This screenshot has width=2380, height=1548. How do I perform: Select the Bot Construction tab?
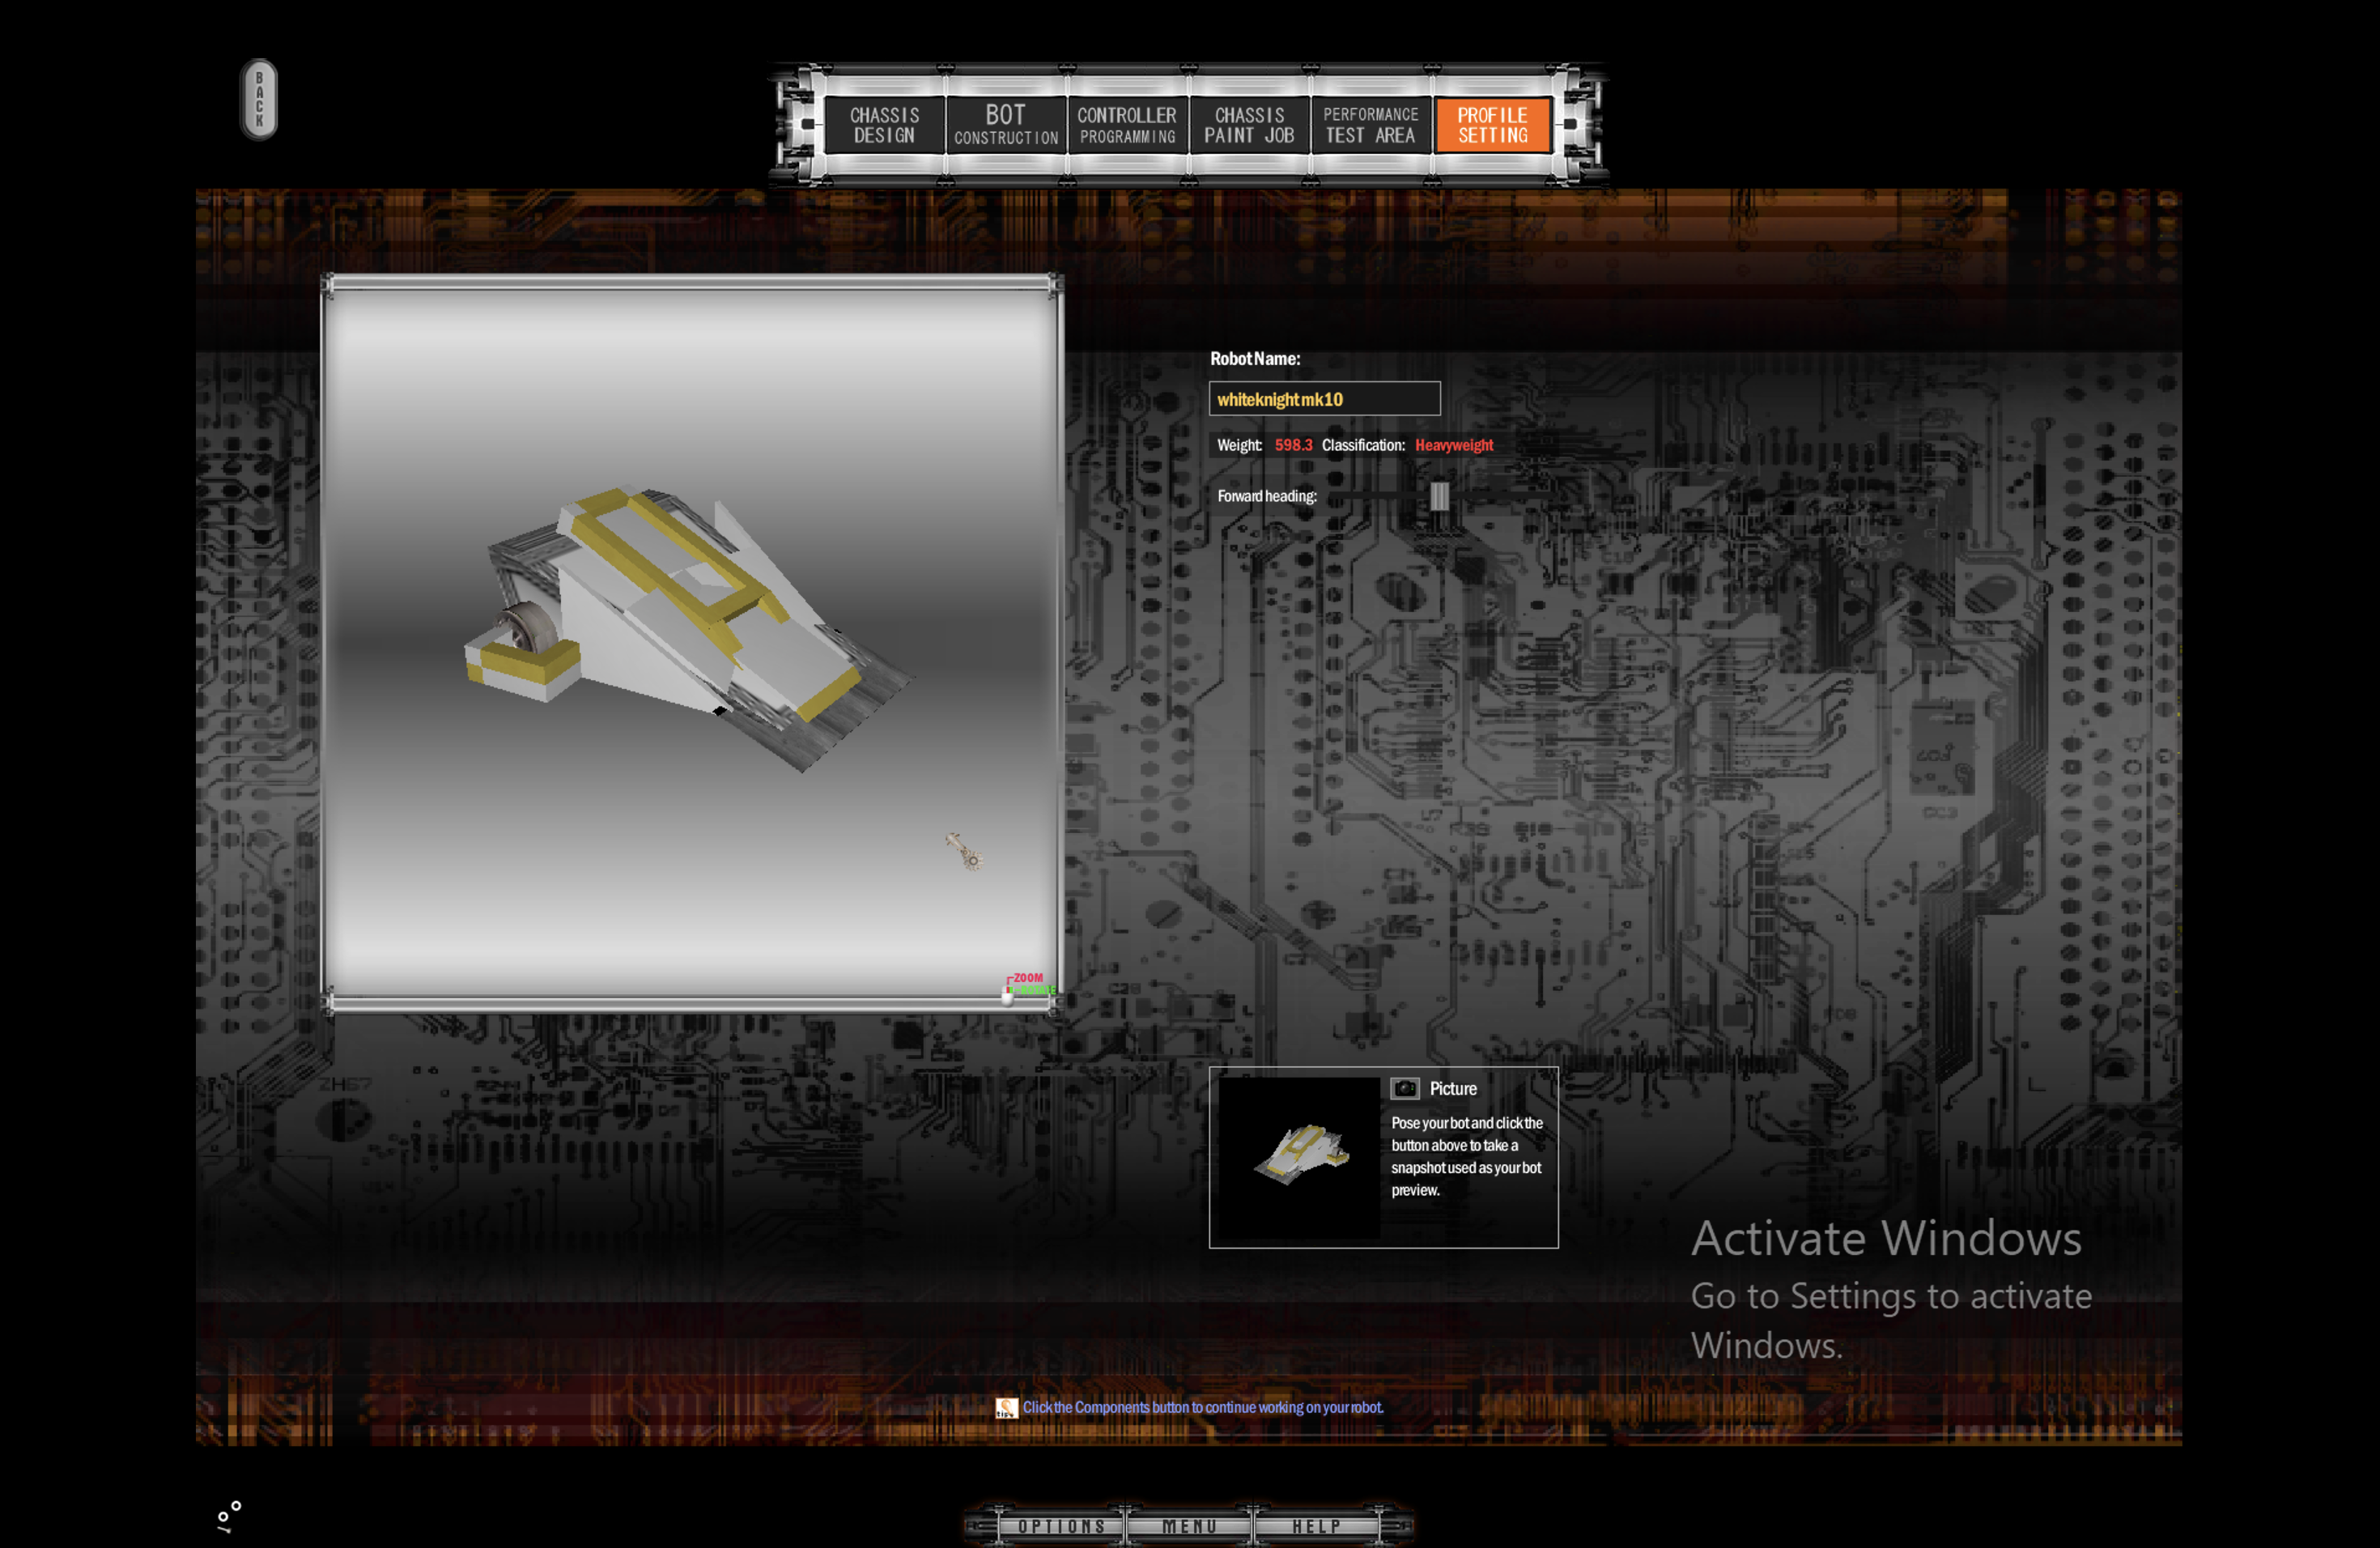click(1005, 121)
